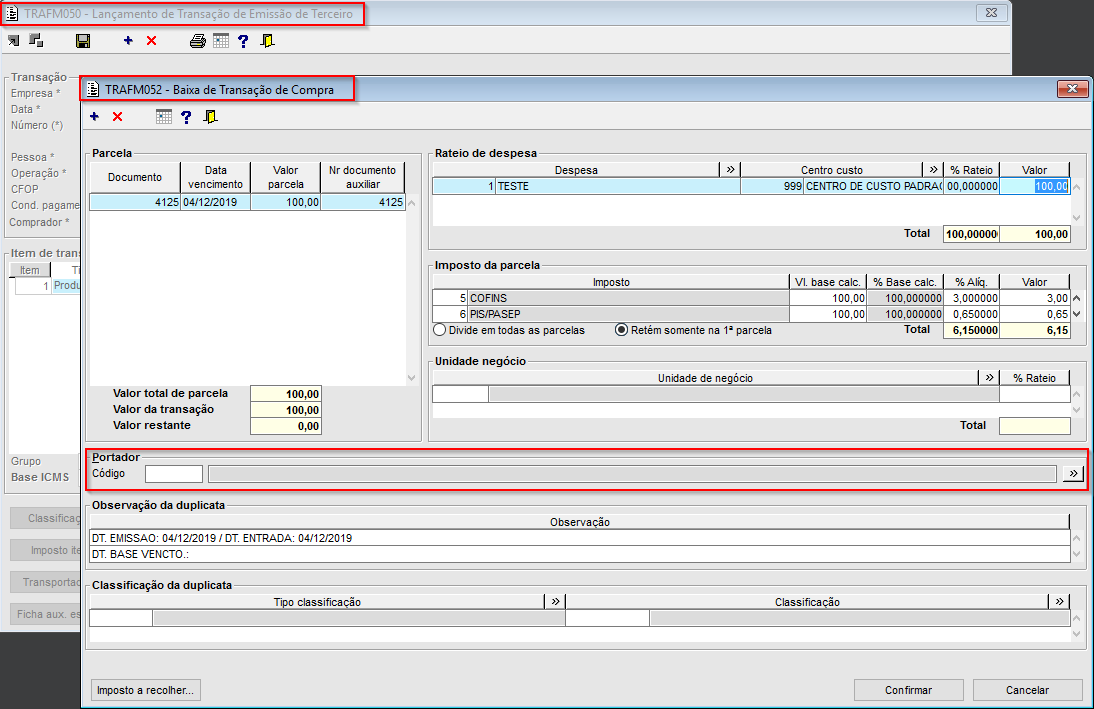Open the Despesa lookup (») button
1094x709 pixels.
click(x=730, y=170)
